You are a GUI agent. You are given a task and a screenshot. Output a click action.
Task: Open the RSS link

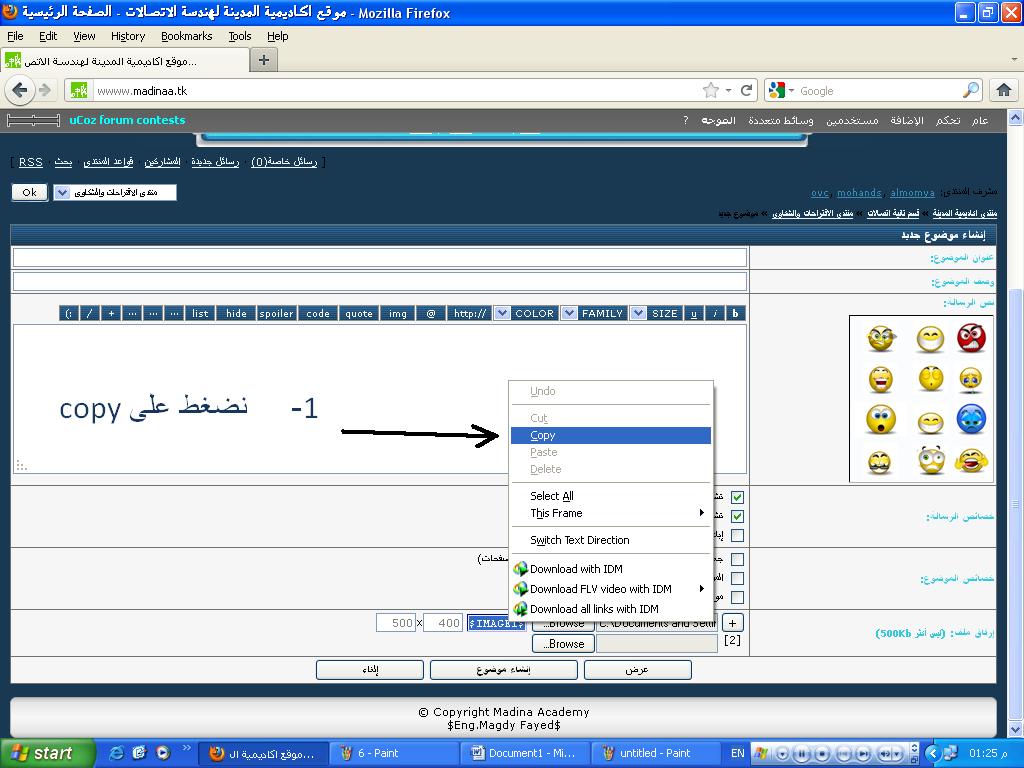[x=31, y=162]
